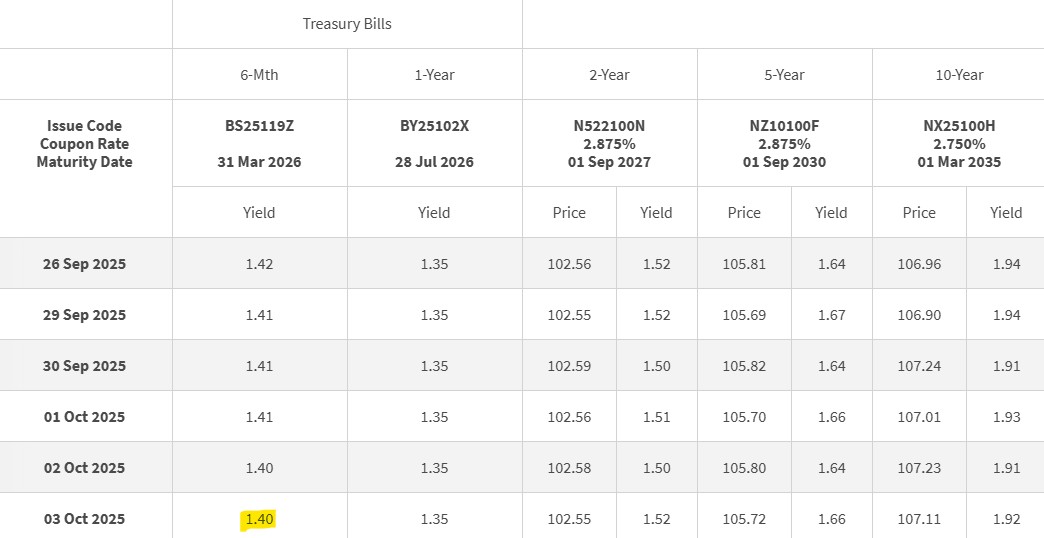Select the 2-Year column header
The image size is (1044, 538).
[609, 75]
